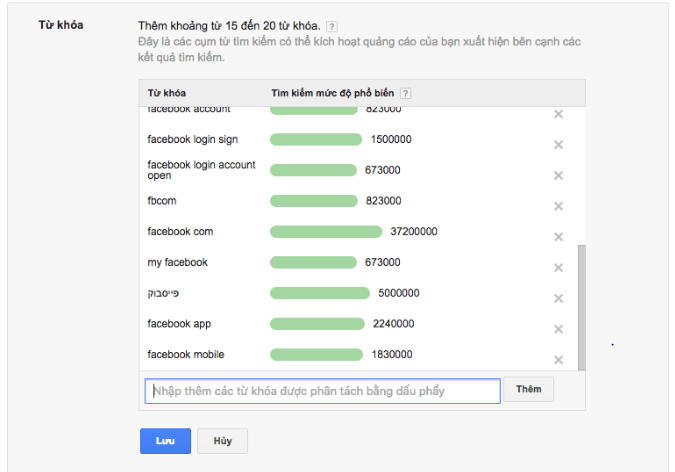Remove the 'facebook login account open' keyword
Image resolution: width=675 pixels, height=472 pixels.
pyautogui.click(x=558, y=175)
